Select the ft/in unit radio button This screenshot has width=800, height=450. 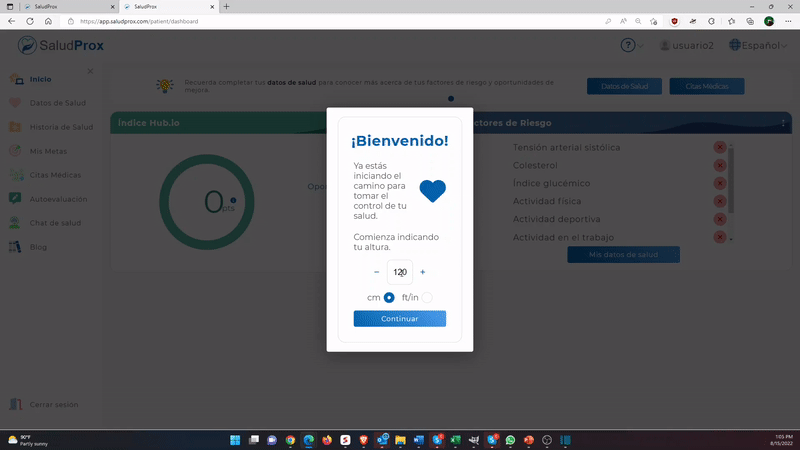tap(427, 297)
